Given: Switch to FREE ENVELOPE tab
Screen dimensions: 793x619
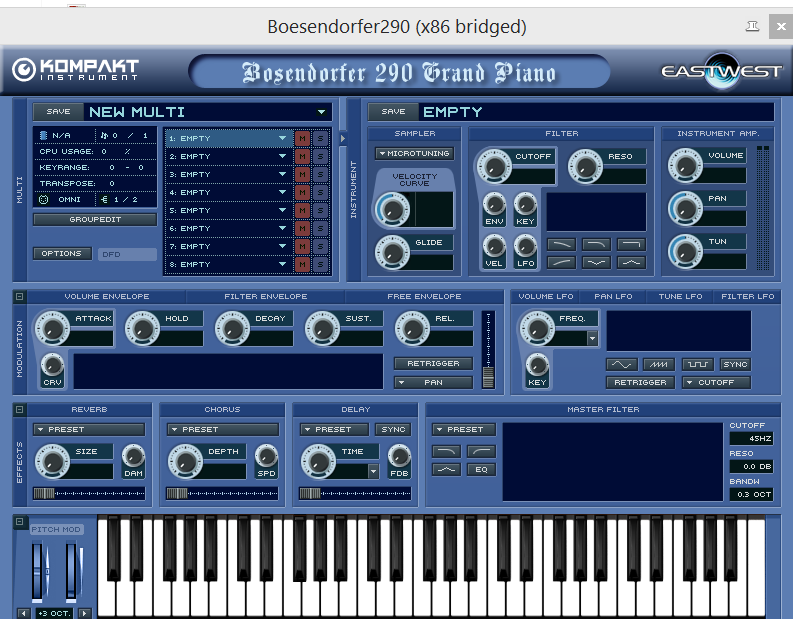Looking at the screenshot, I should (x=424, y=296).
